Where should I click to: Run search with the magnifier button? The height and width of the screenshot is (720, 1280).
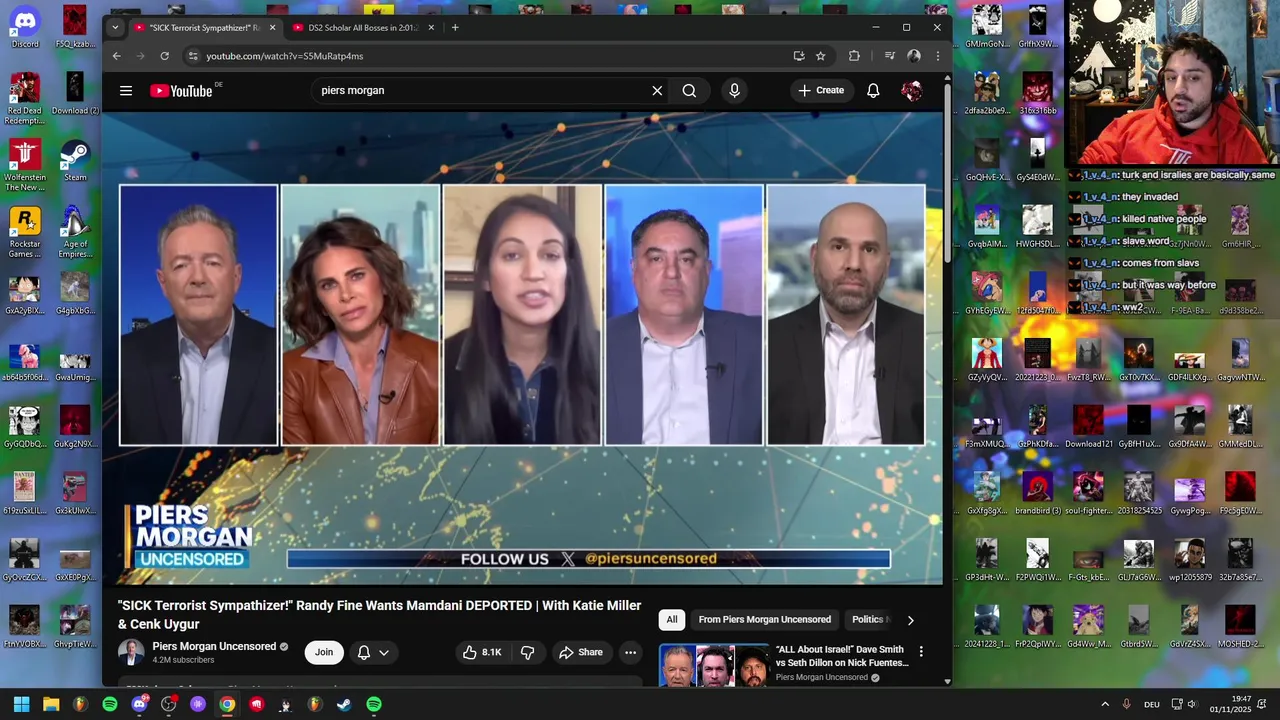(x=689, y=90)
